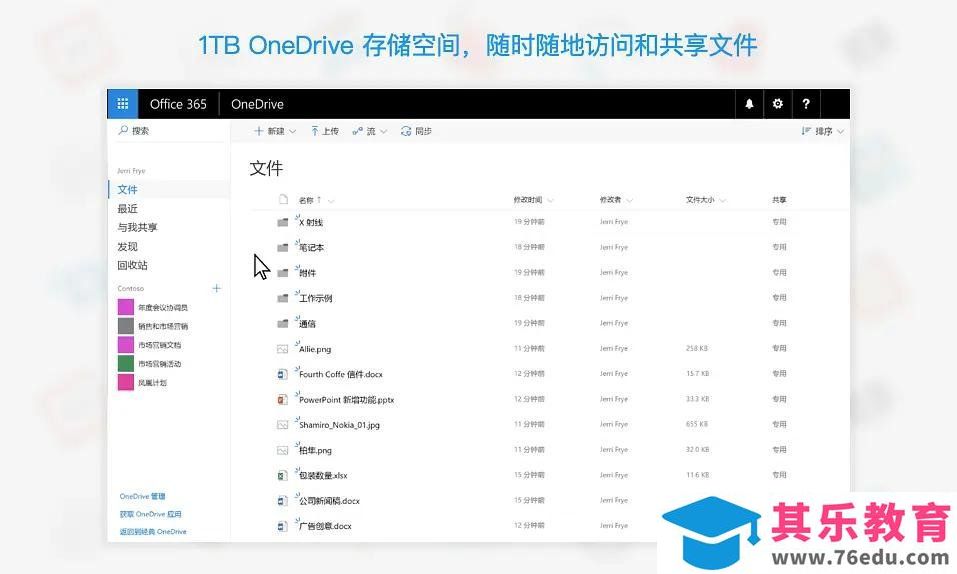
Task: Click the OneDrive title in header
Action: (257, 104)
